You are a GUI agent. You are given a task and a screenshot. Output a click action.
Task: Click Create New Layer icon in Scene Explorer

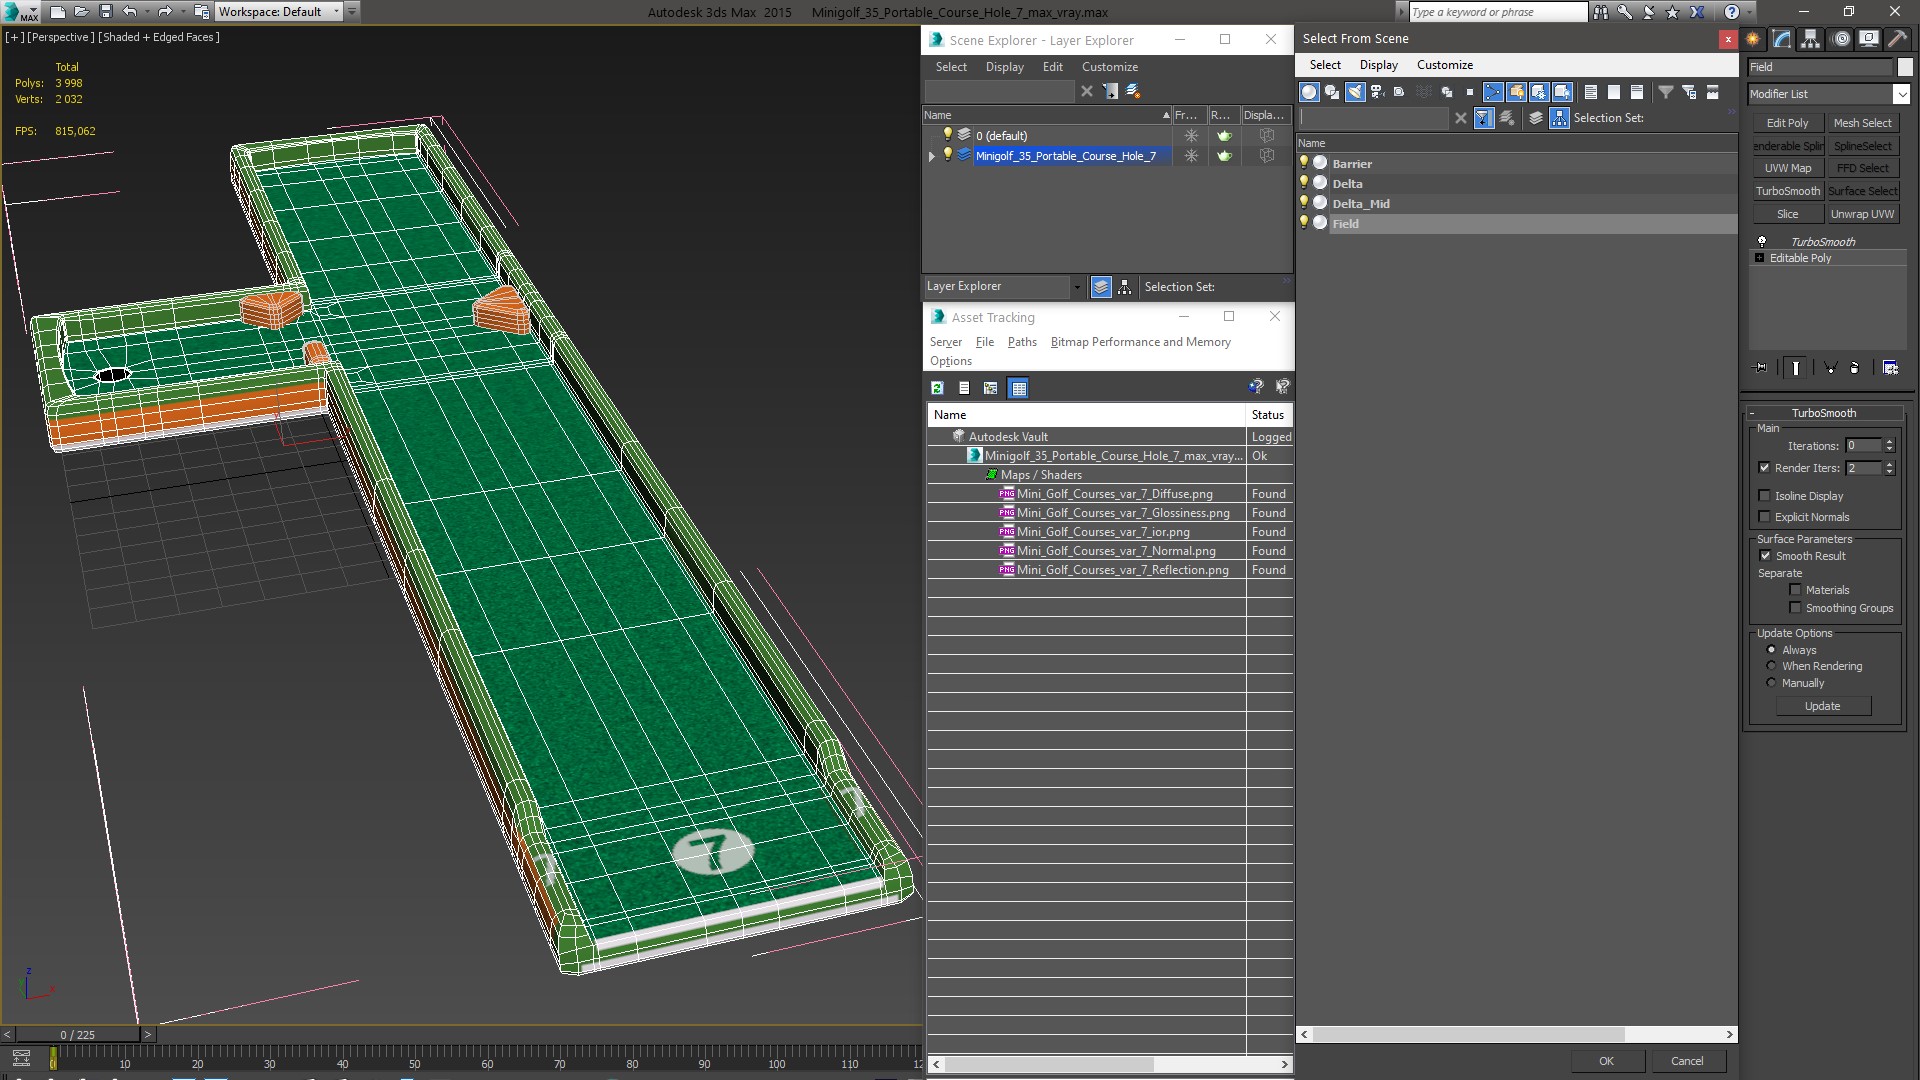(x=1133, y=91)
